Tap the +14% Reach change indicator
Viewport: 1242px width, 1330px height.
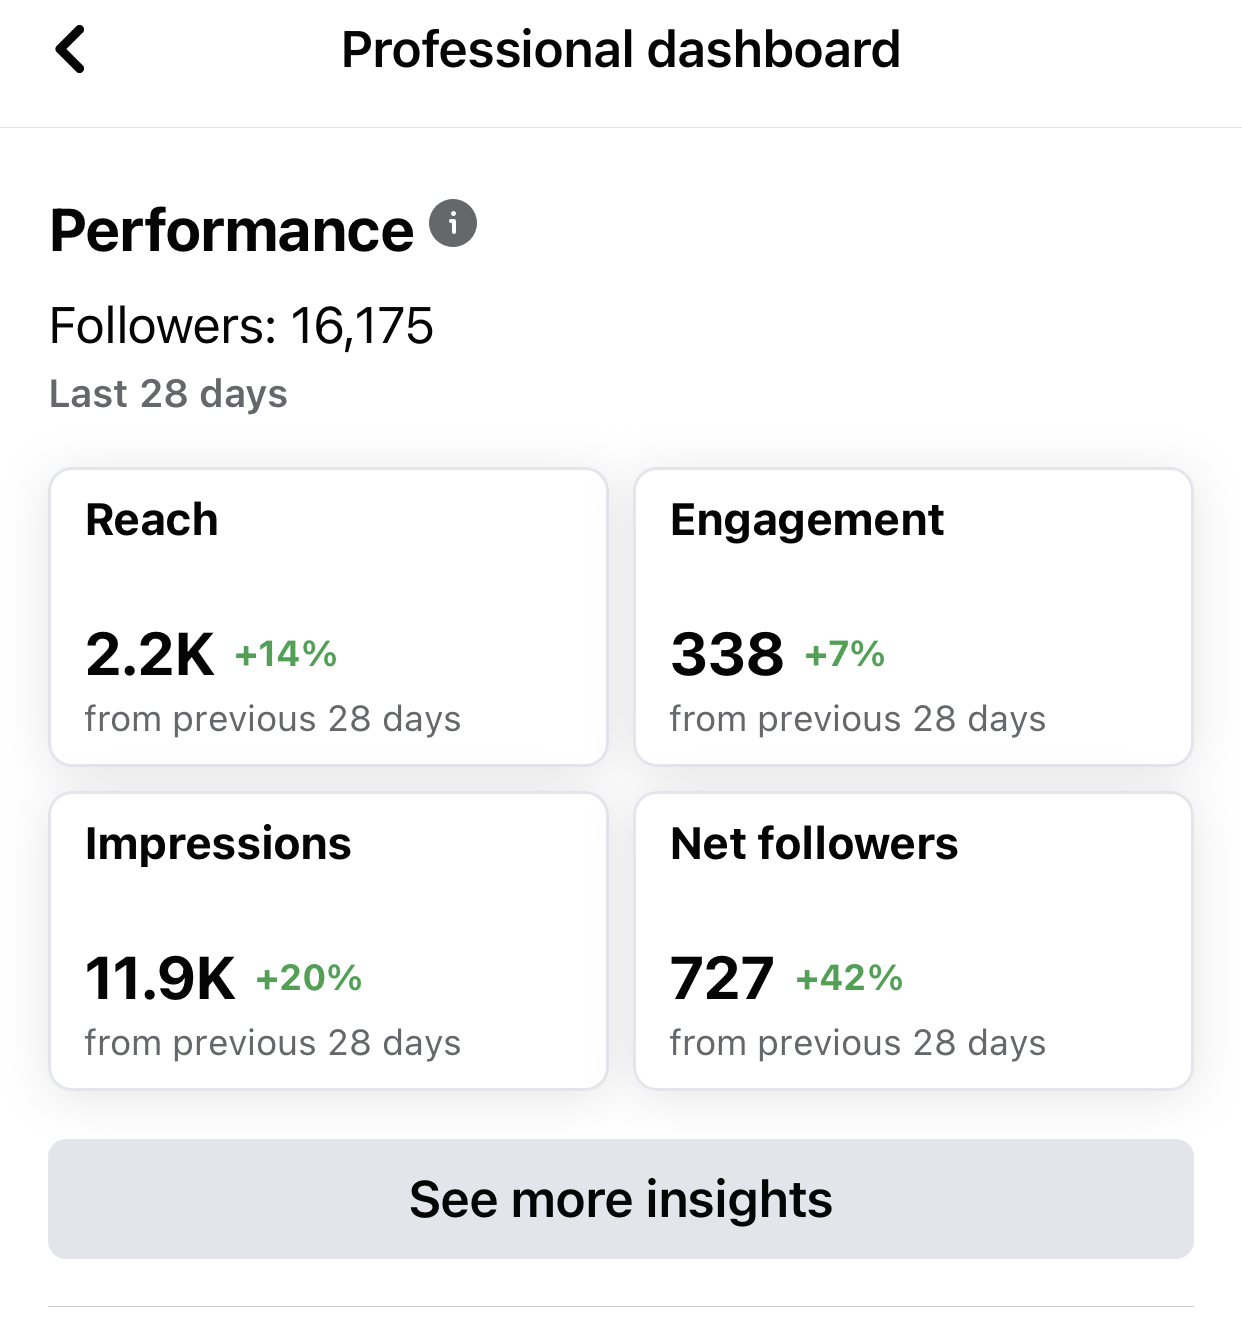(x=286, y=654)
